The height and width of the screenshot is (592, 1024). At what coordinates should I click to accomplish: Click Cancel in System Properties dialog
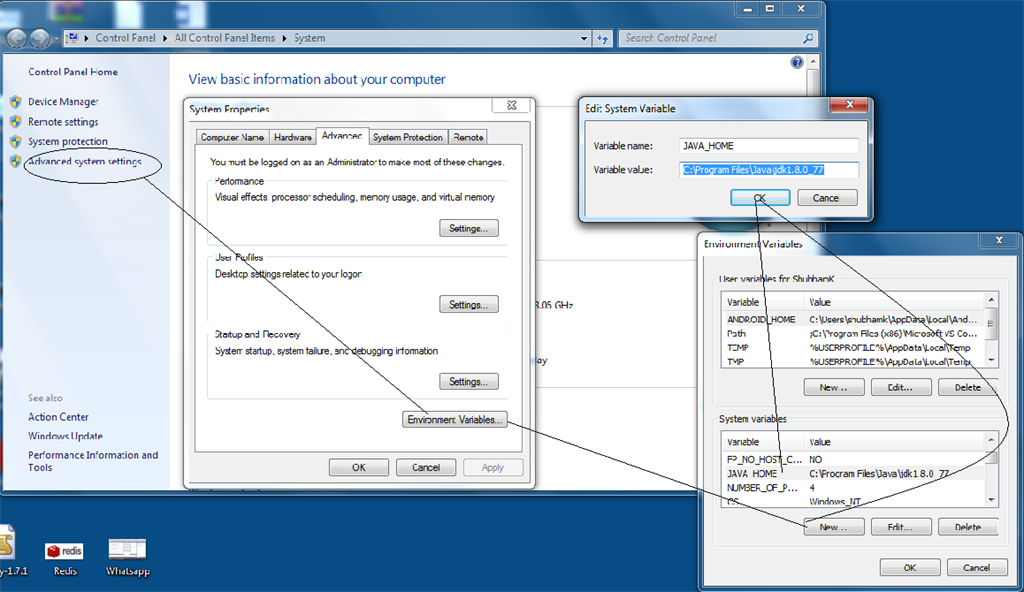point(426,467)
